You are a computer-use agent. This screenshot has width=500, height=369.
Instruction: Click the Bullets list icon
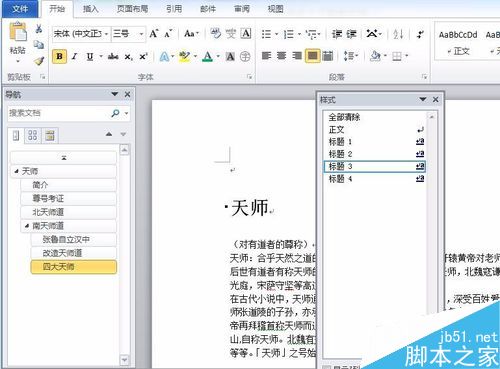click(266, 34)
